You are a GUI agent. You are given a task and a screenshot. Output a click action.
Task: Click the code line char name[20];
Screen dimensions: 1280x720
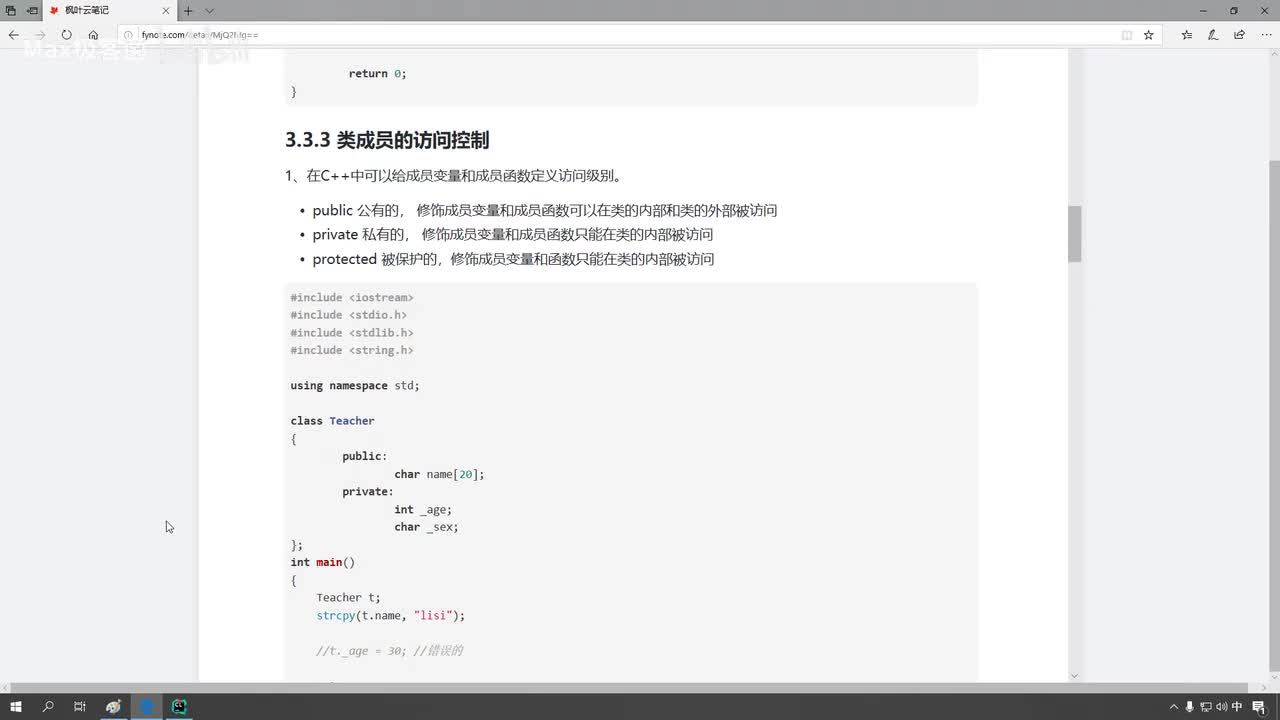pos(439,474)
